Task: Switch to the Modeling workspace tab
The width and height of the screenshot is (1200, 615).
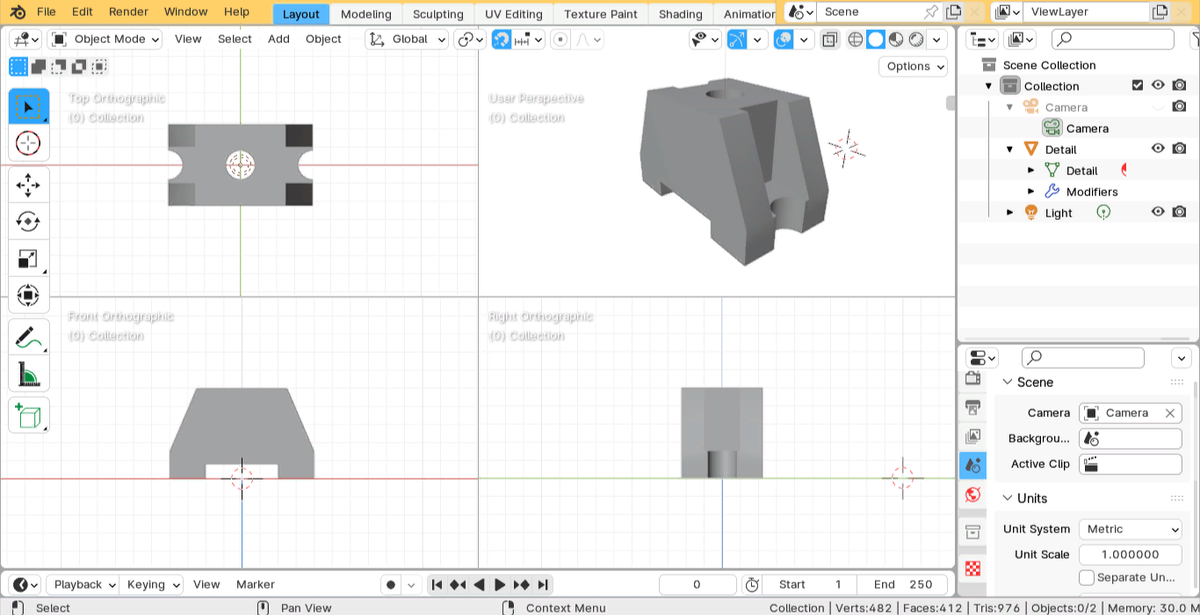Action: tap(366, 14)
